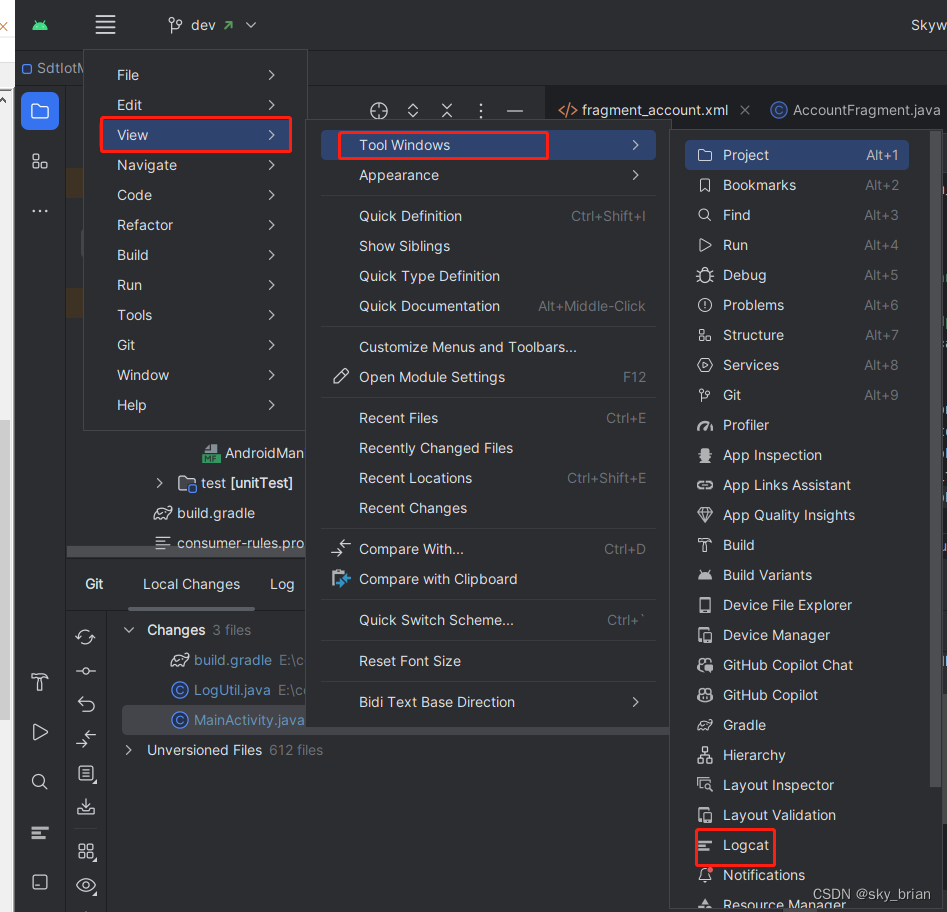The height and width of the screenshot is (912, 947).
Task: Open Debug tool window
Action: pyautogui.click(x=797, y=275)
